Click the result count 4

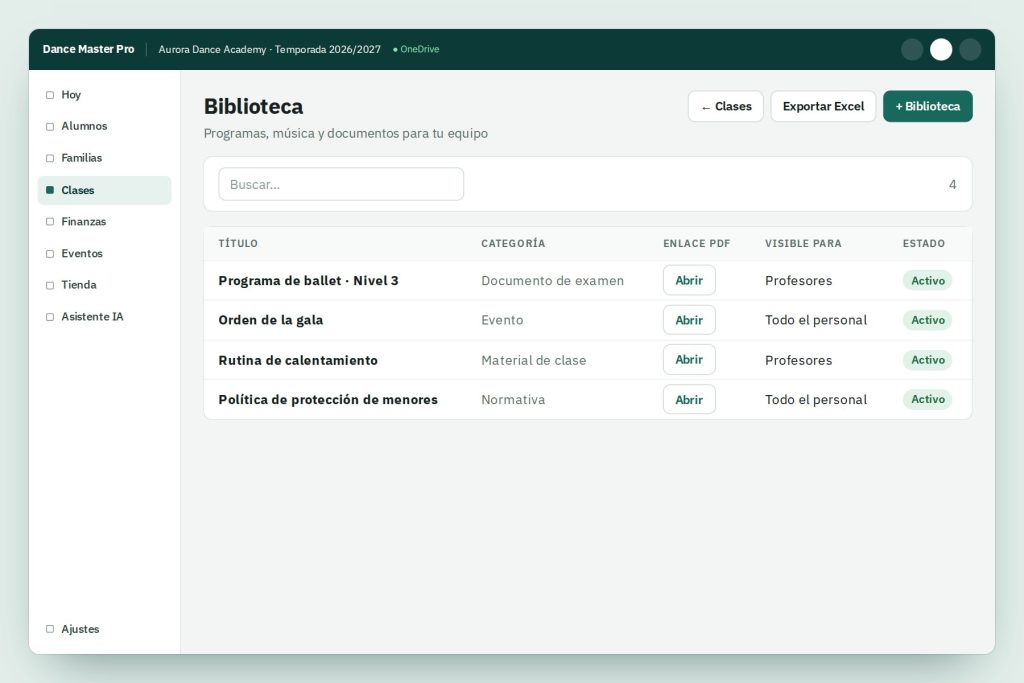click(952, 185)
